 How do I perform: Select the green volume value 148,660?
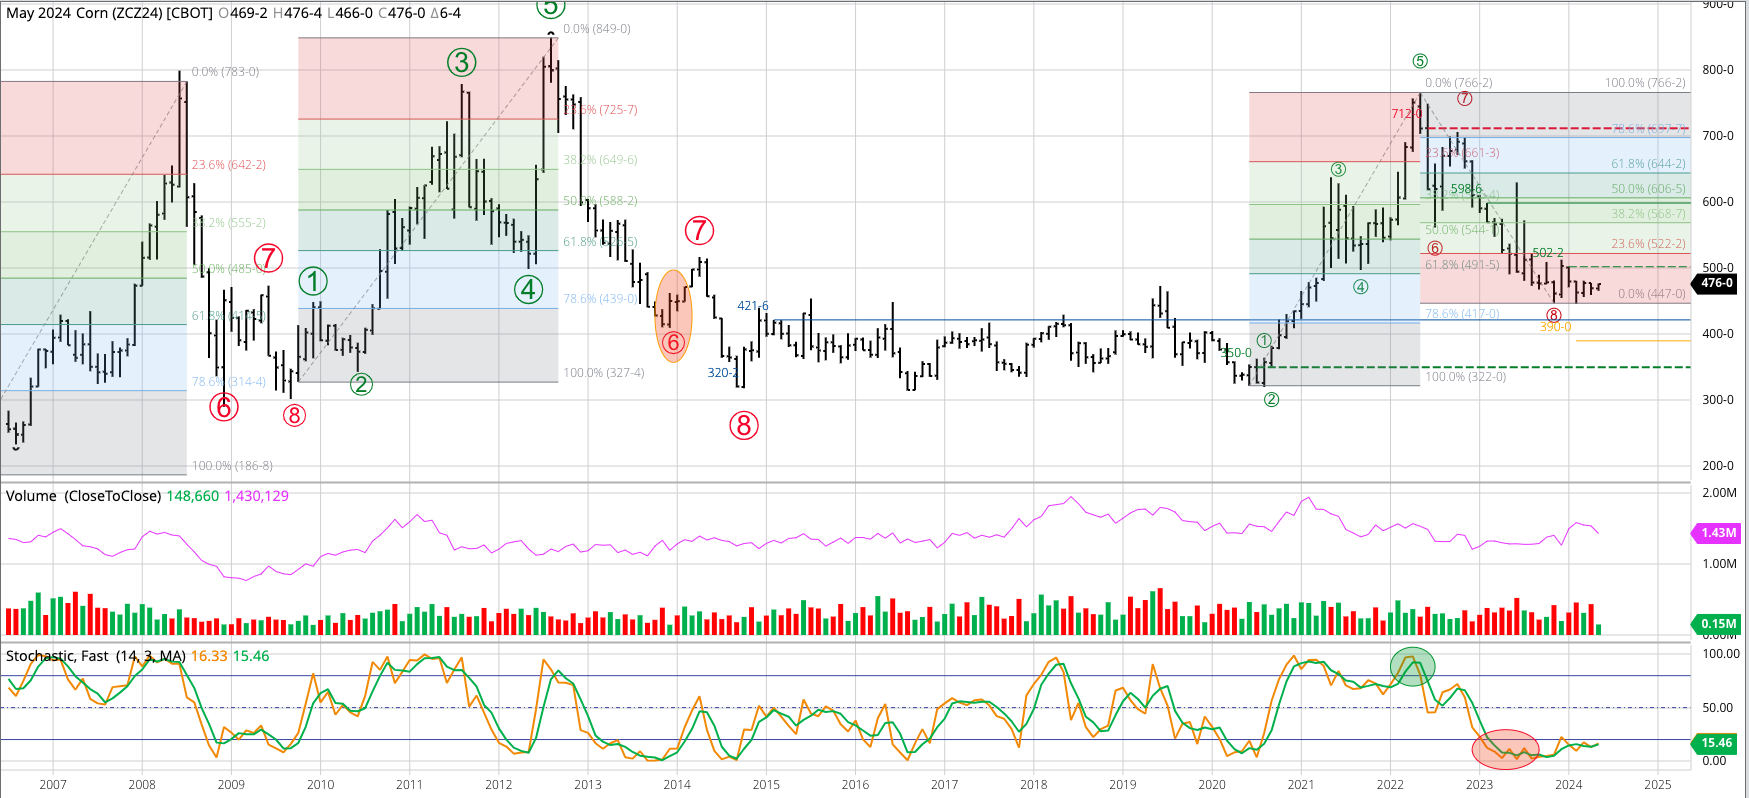click(x=193, y=496)
